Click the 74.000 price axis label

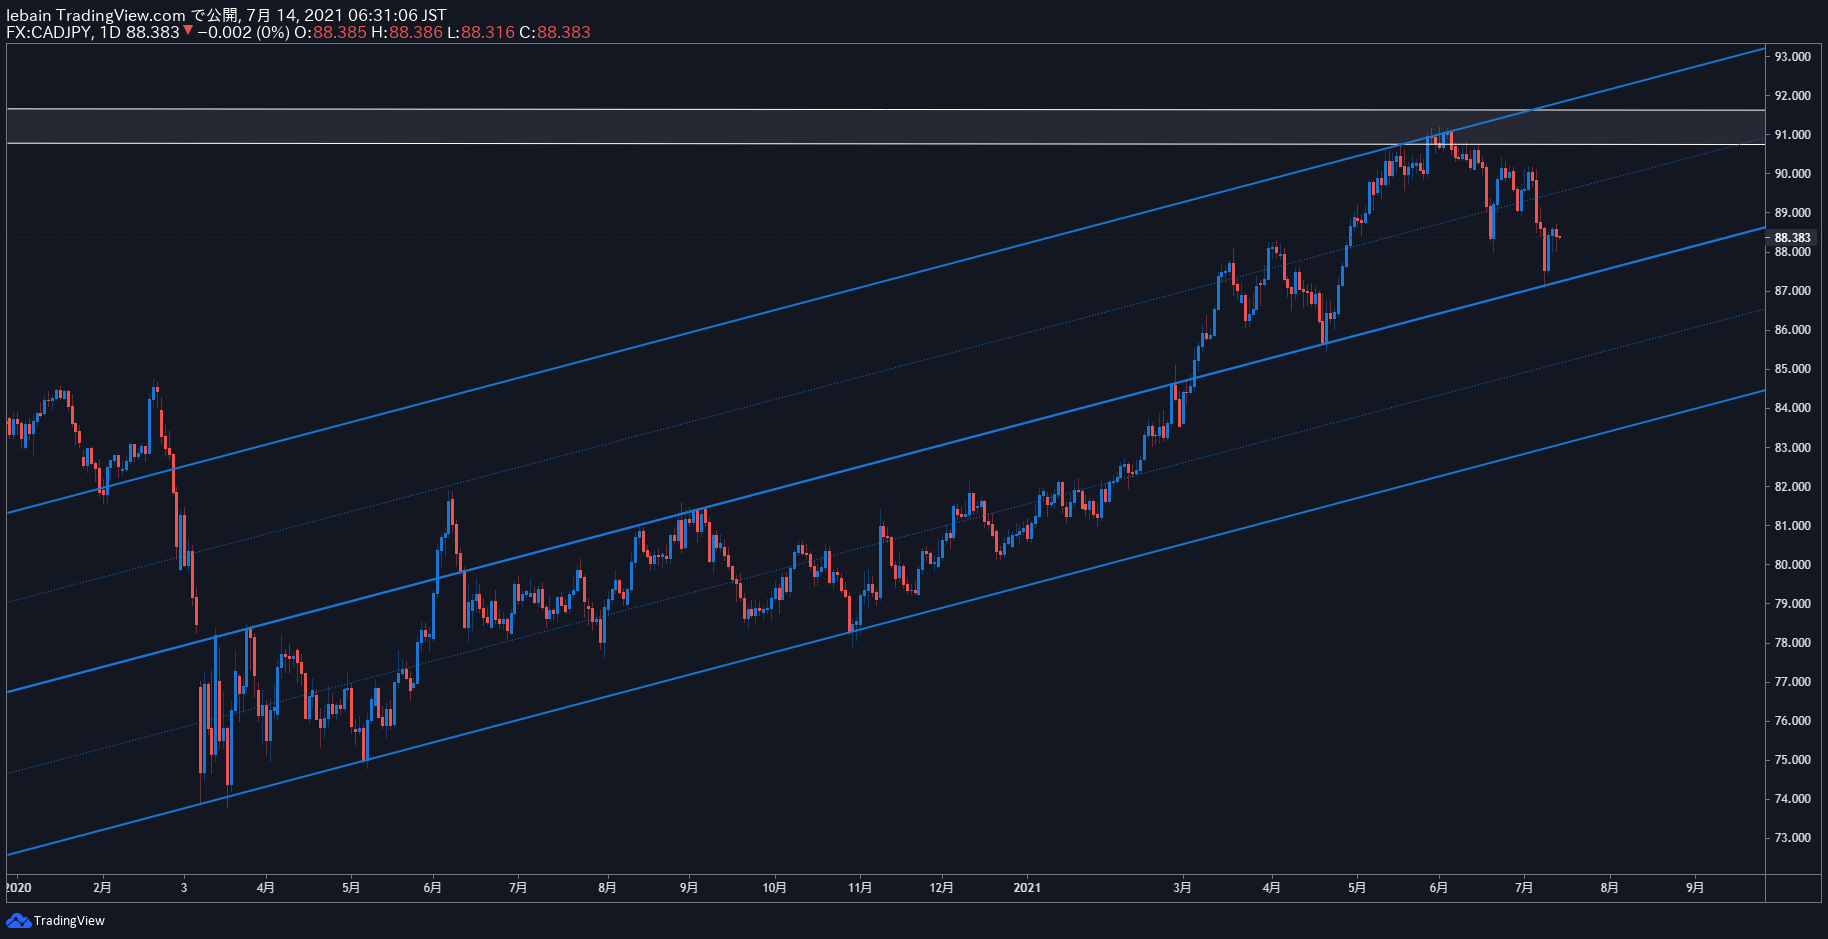(x=1792, y=799)
